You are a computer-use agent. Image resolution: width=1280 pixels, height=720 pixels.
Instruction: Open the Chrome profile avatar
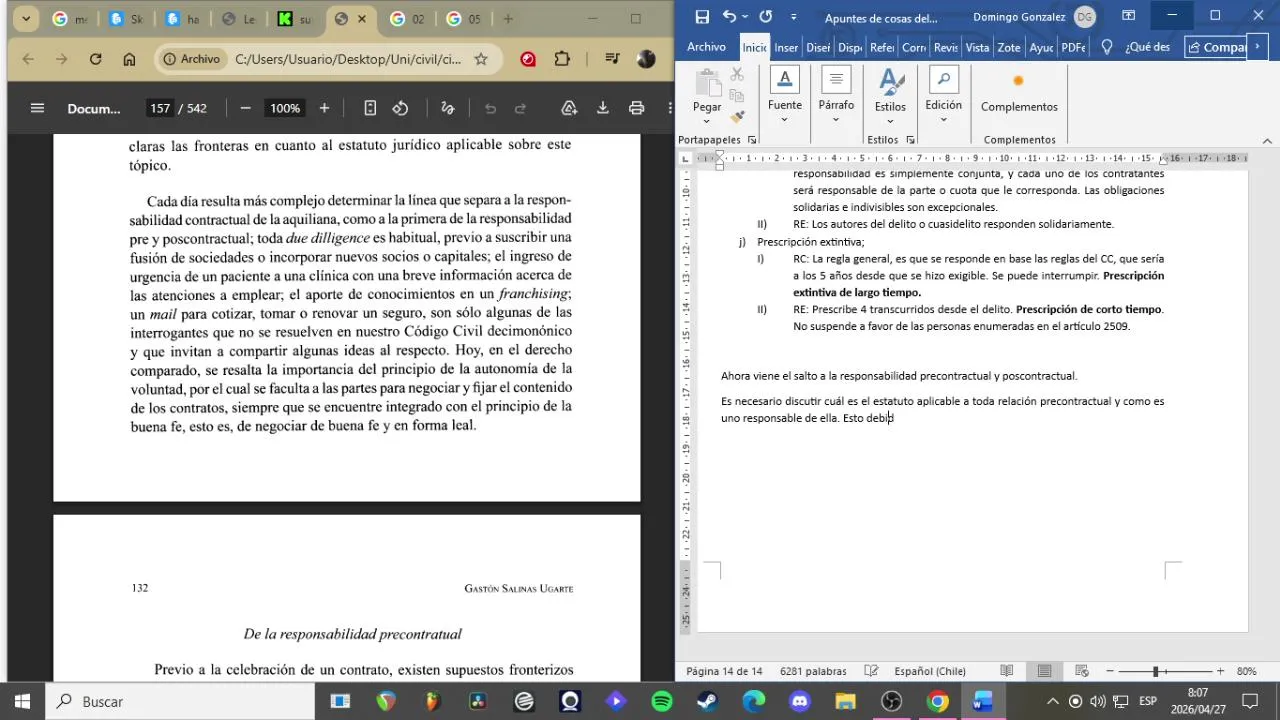pyautogui.click(x=646, y=59)
